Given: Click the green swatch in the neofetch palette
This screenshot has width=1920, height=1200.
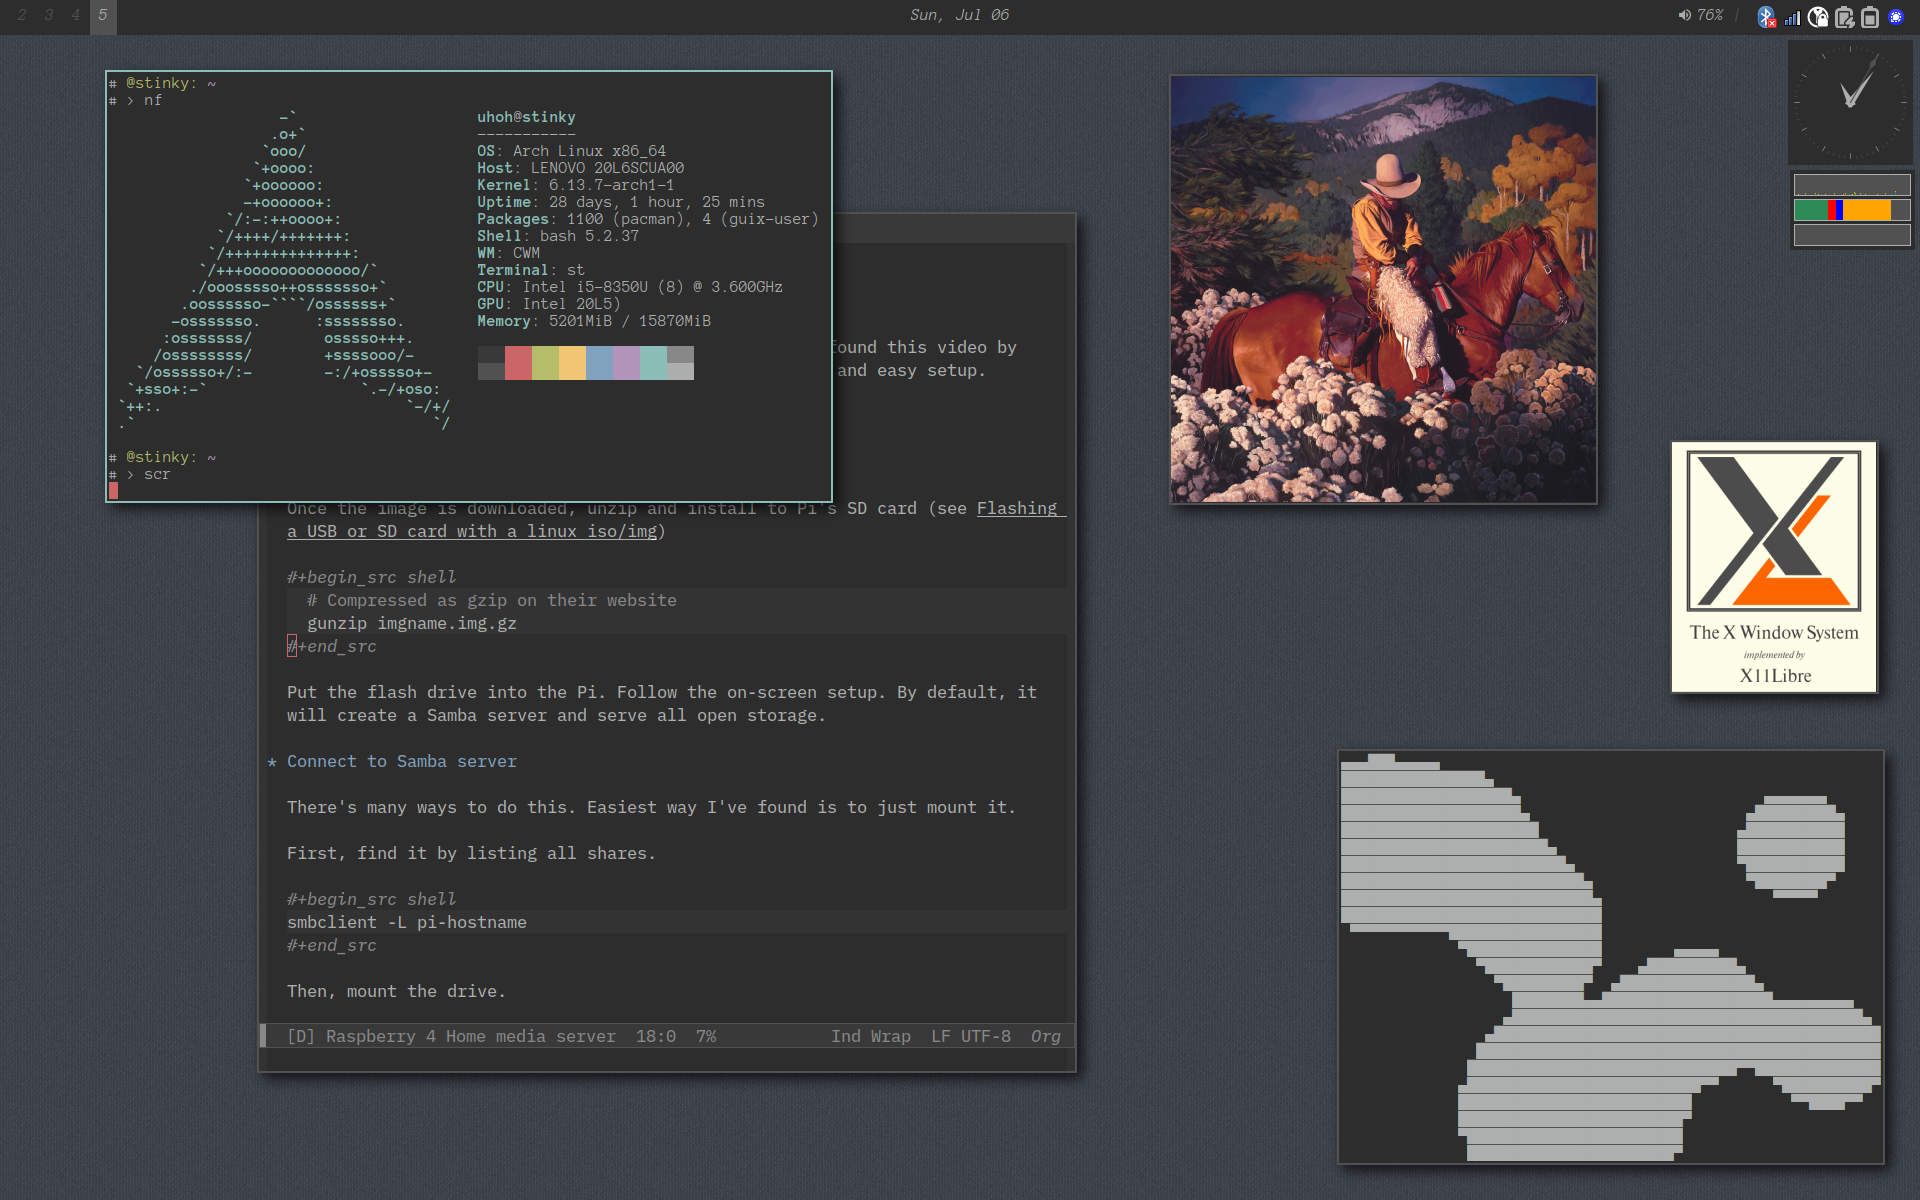Looking at the screenshot, I should [545, 363].
